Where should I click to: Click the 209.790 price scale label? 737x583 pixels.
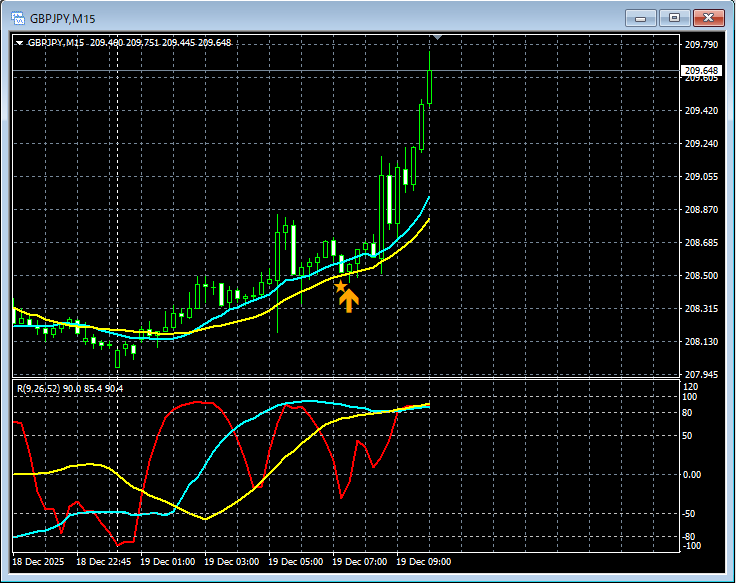700,45
